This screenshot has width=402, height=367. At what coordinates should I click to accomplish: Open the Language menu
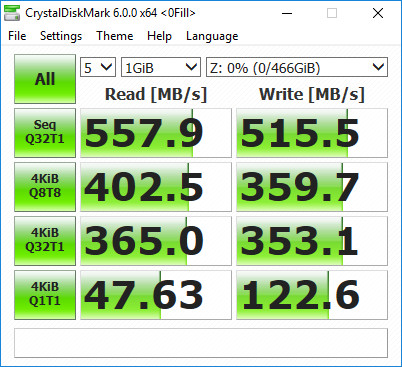(x=212, y=36)
